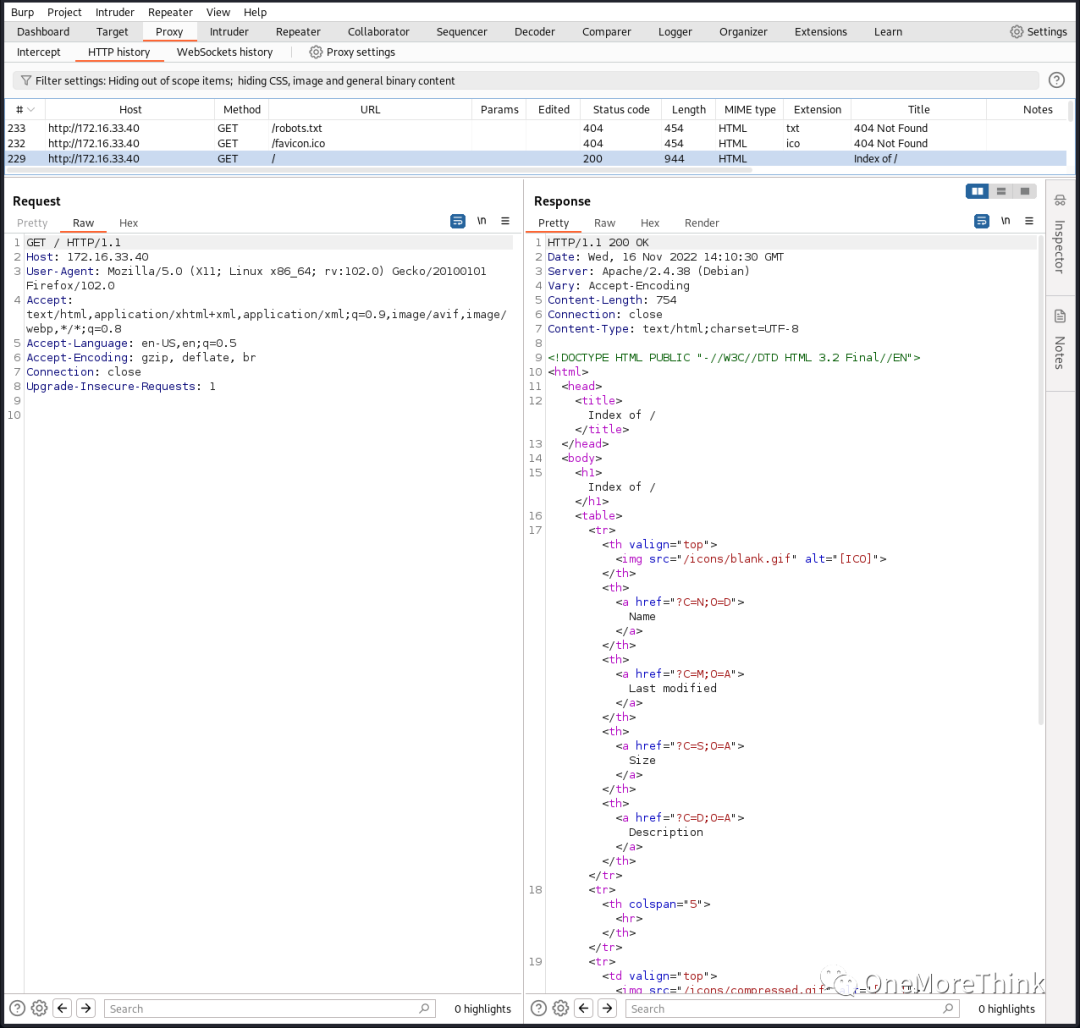Select combined tabbed layout view icon
This screenshot has width=1080, height=1028.
click(1025, 191)
